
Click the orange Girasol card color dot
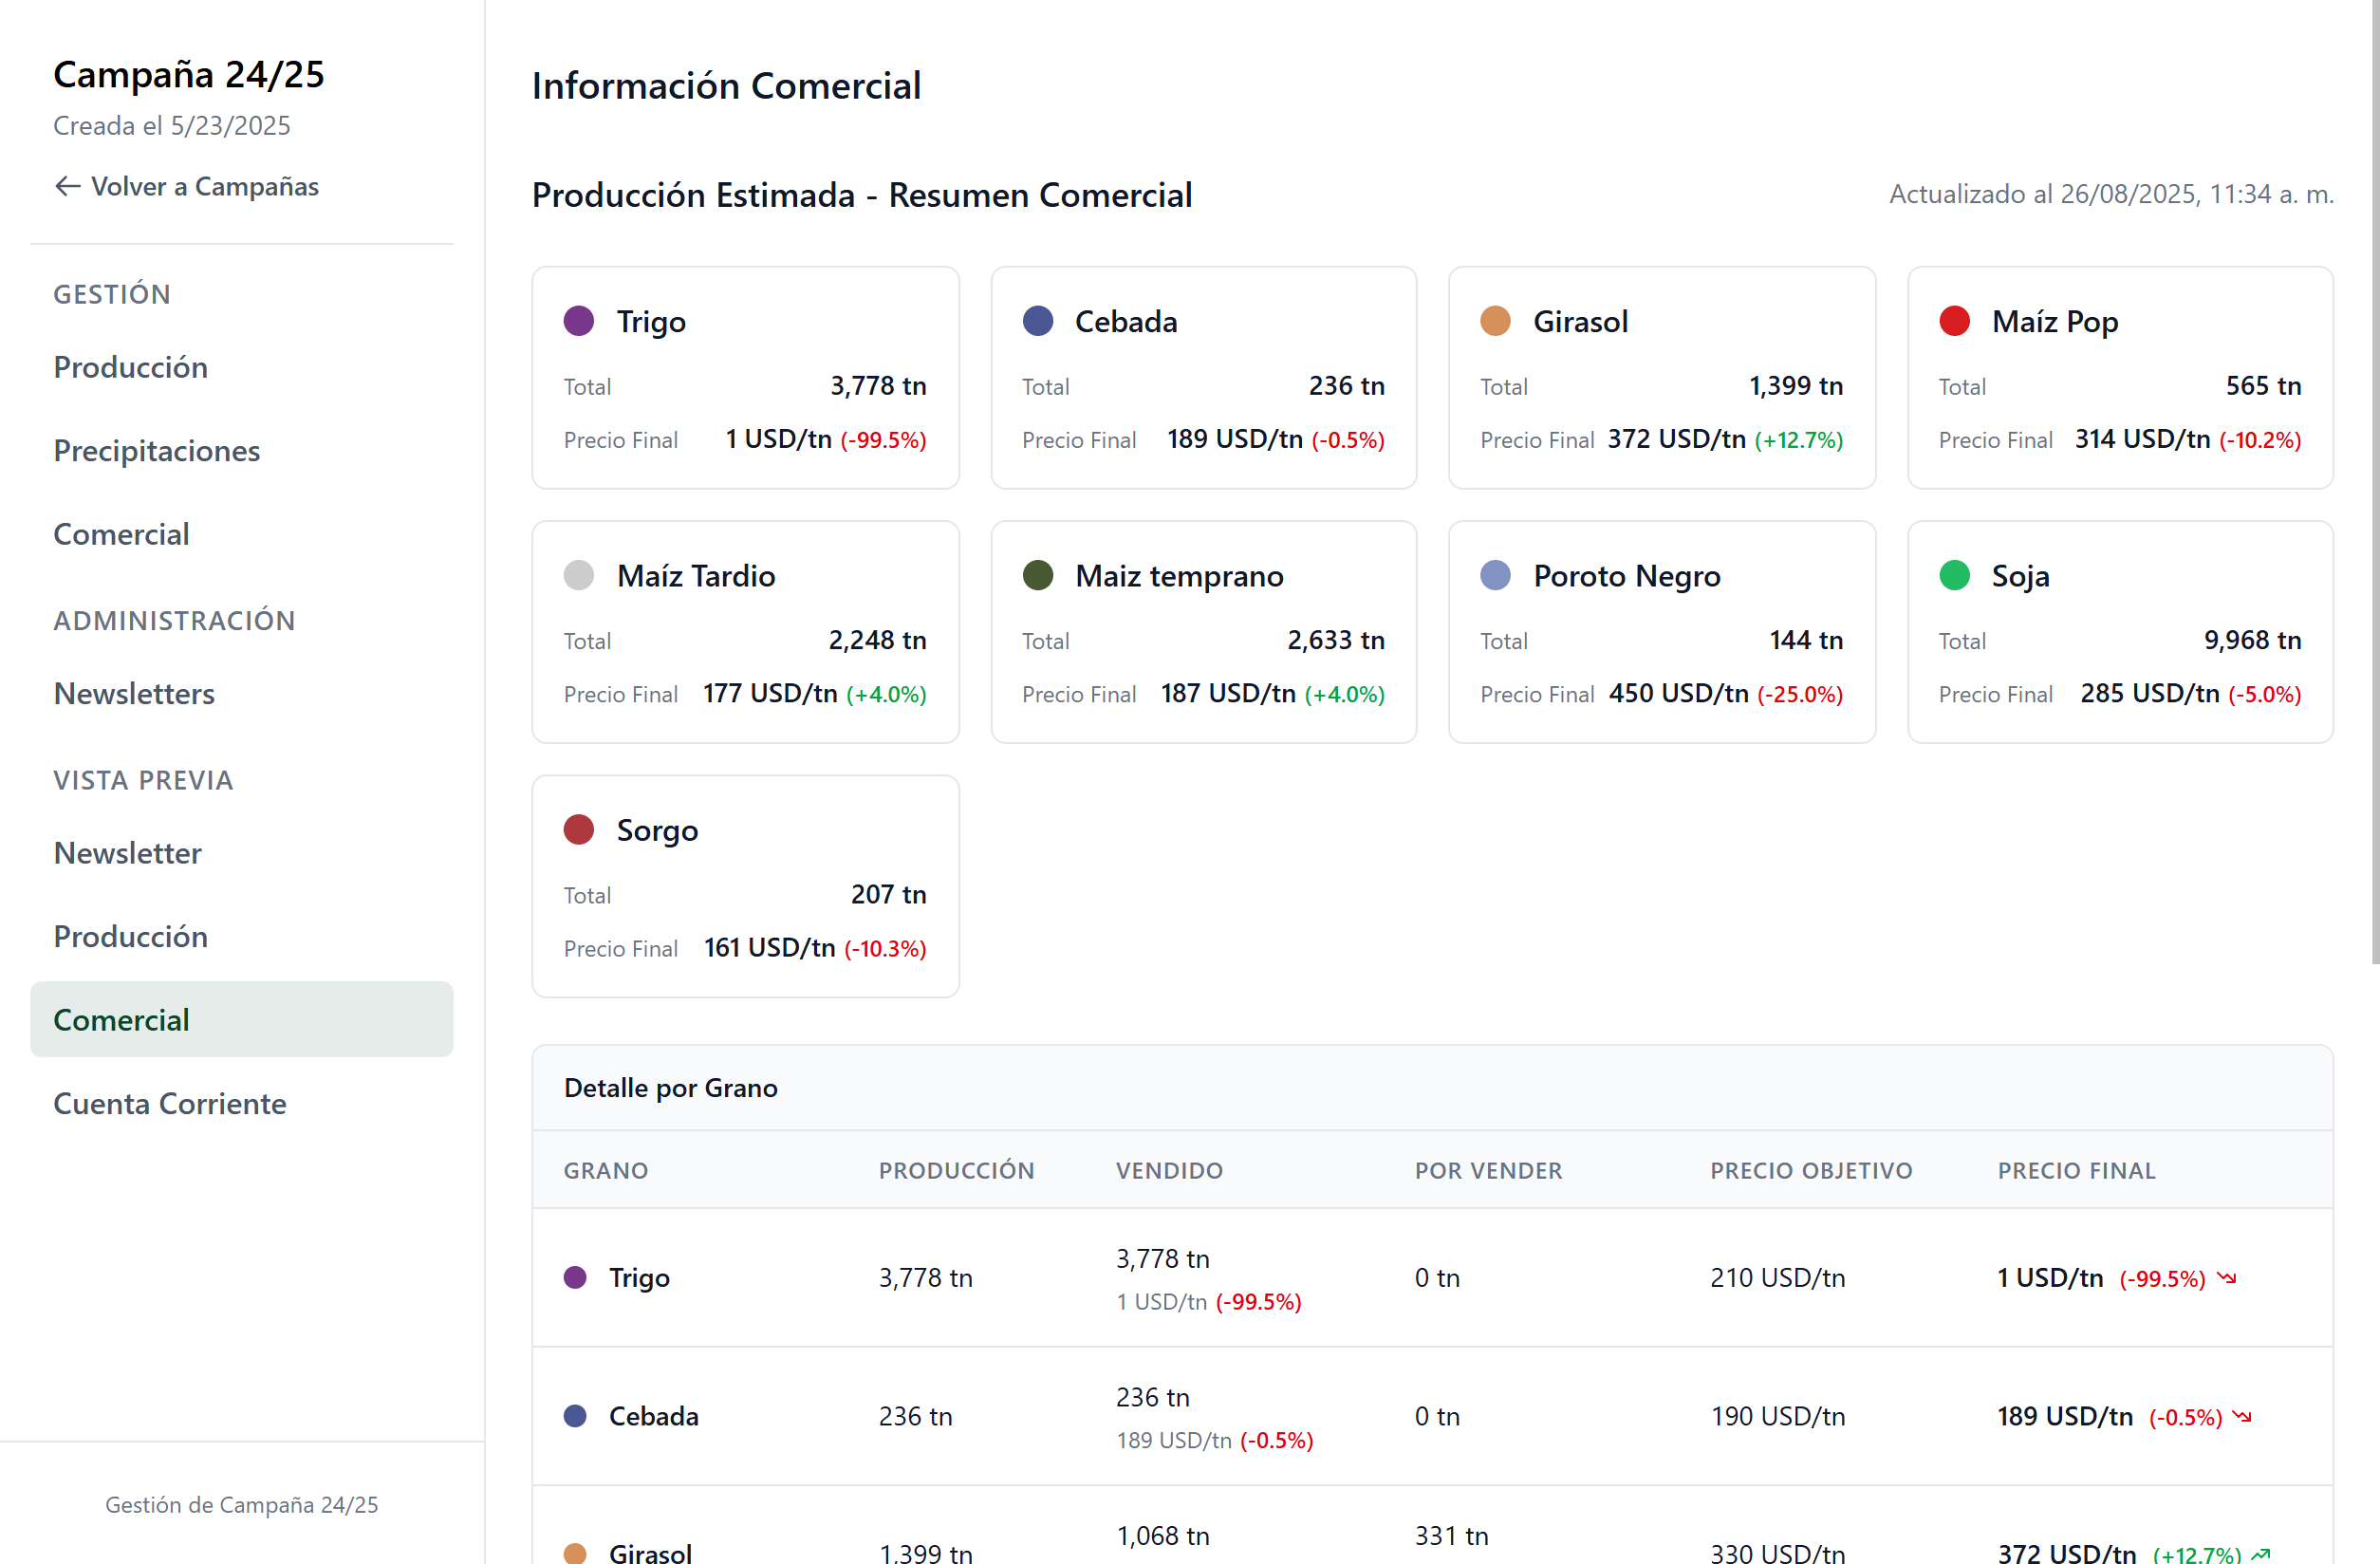1495,321
